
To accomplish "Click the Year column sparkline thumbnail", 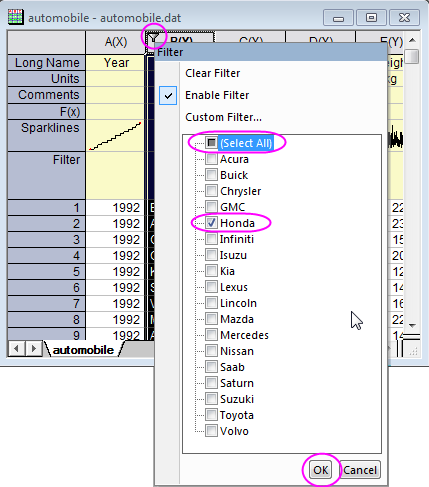I will (x=115, y=136).
